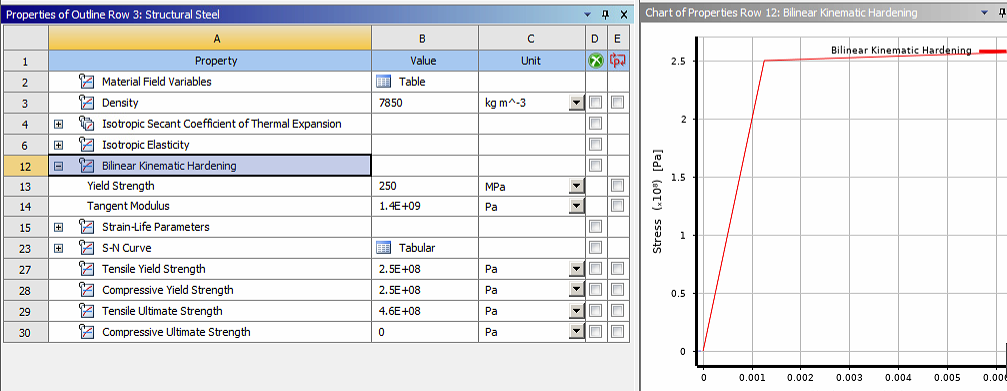
Task: Open the Tensile Yield Strength unit dropdown
Action: tap(577, 269)
